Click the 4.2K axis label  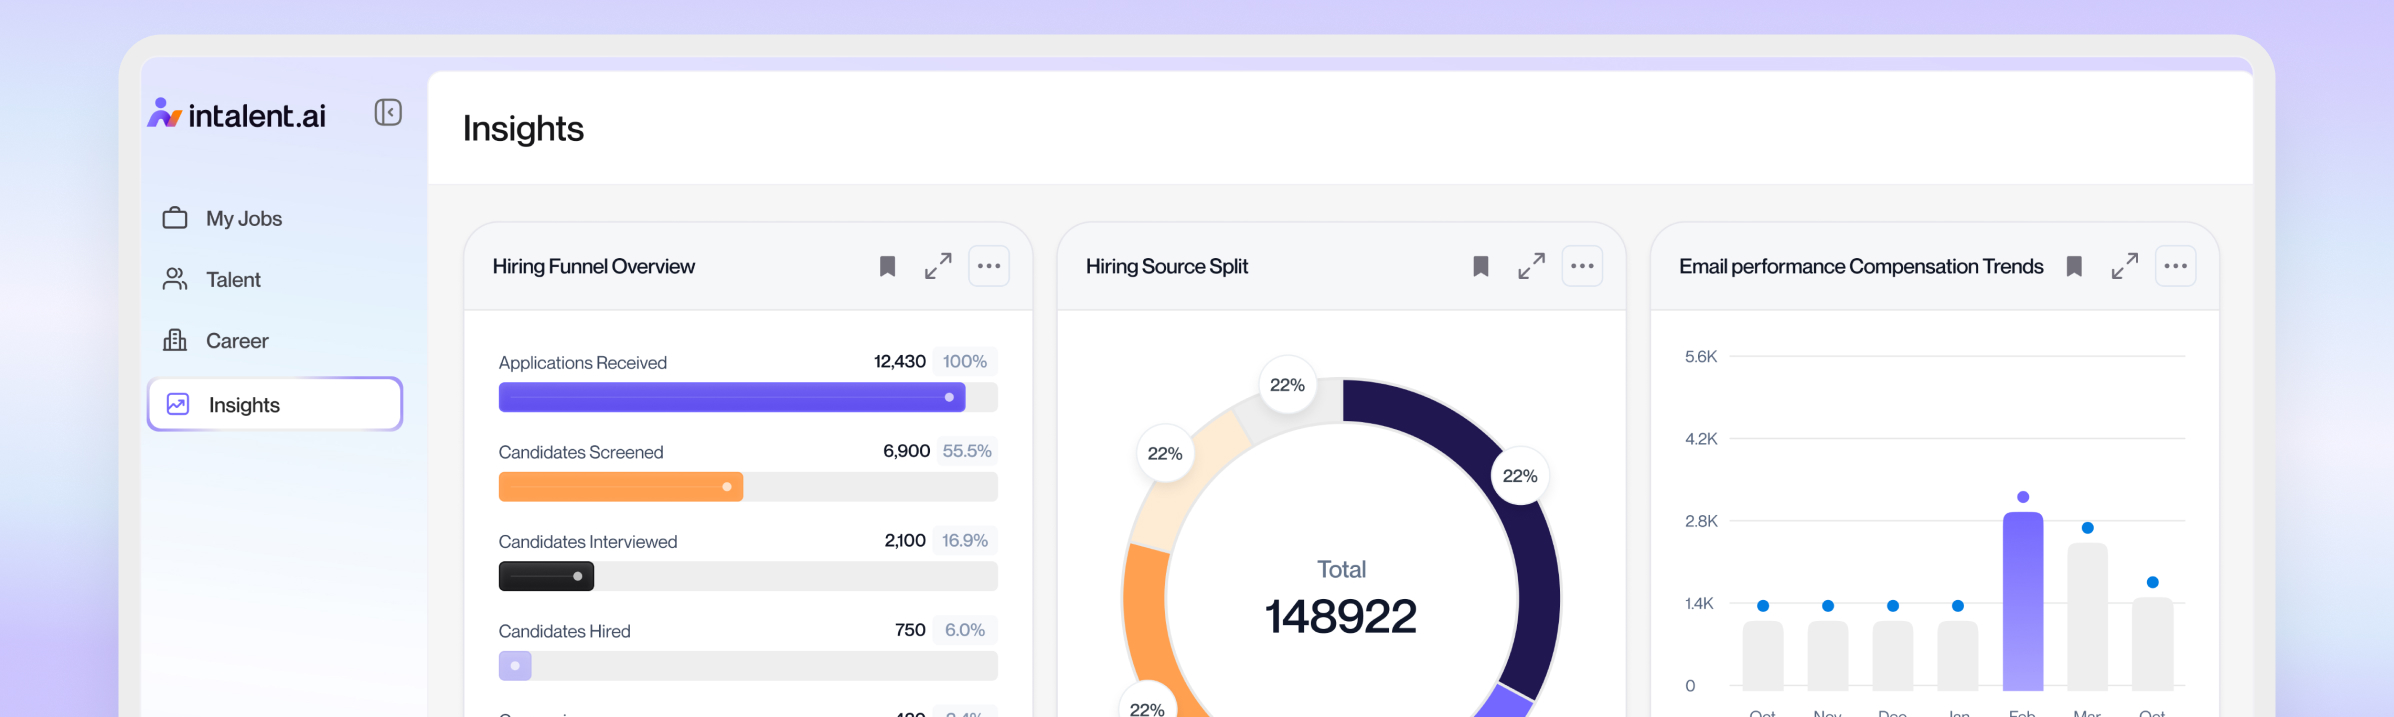[1701, 438]
